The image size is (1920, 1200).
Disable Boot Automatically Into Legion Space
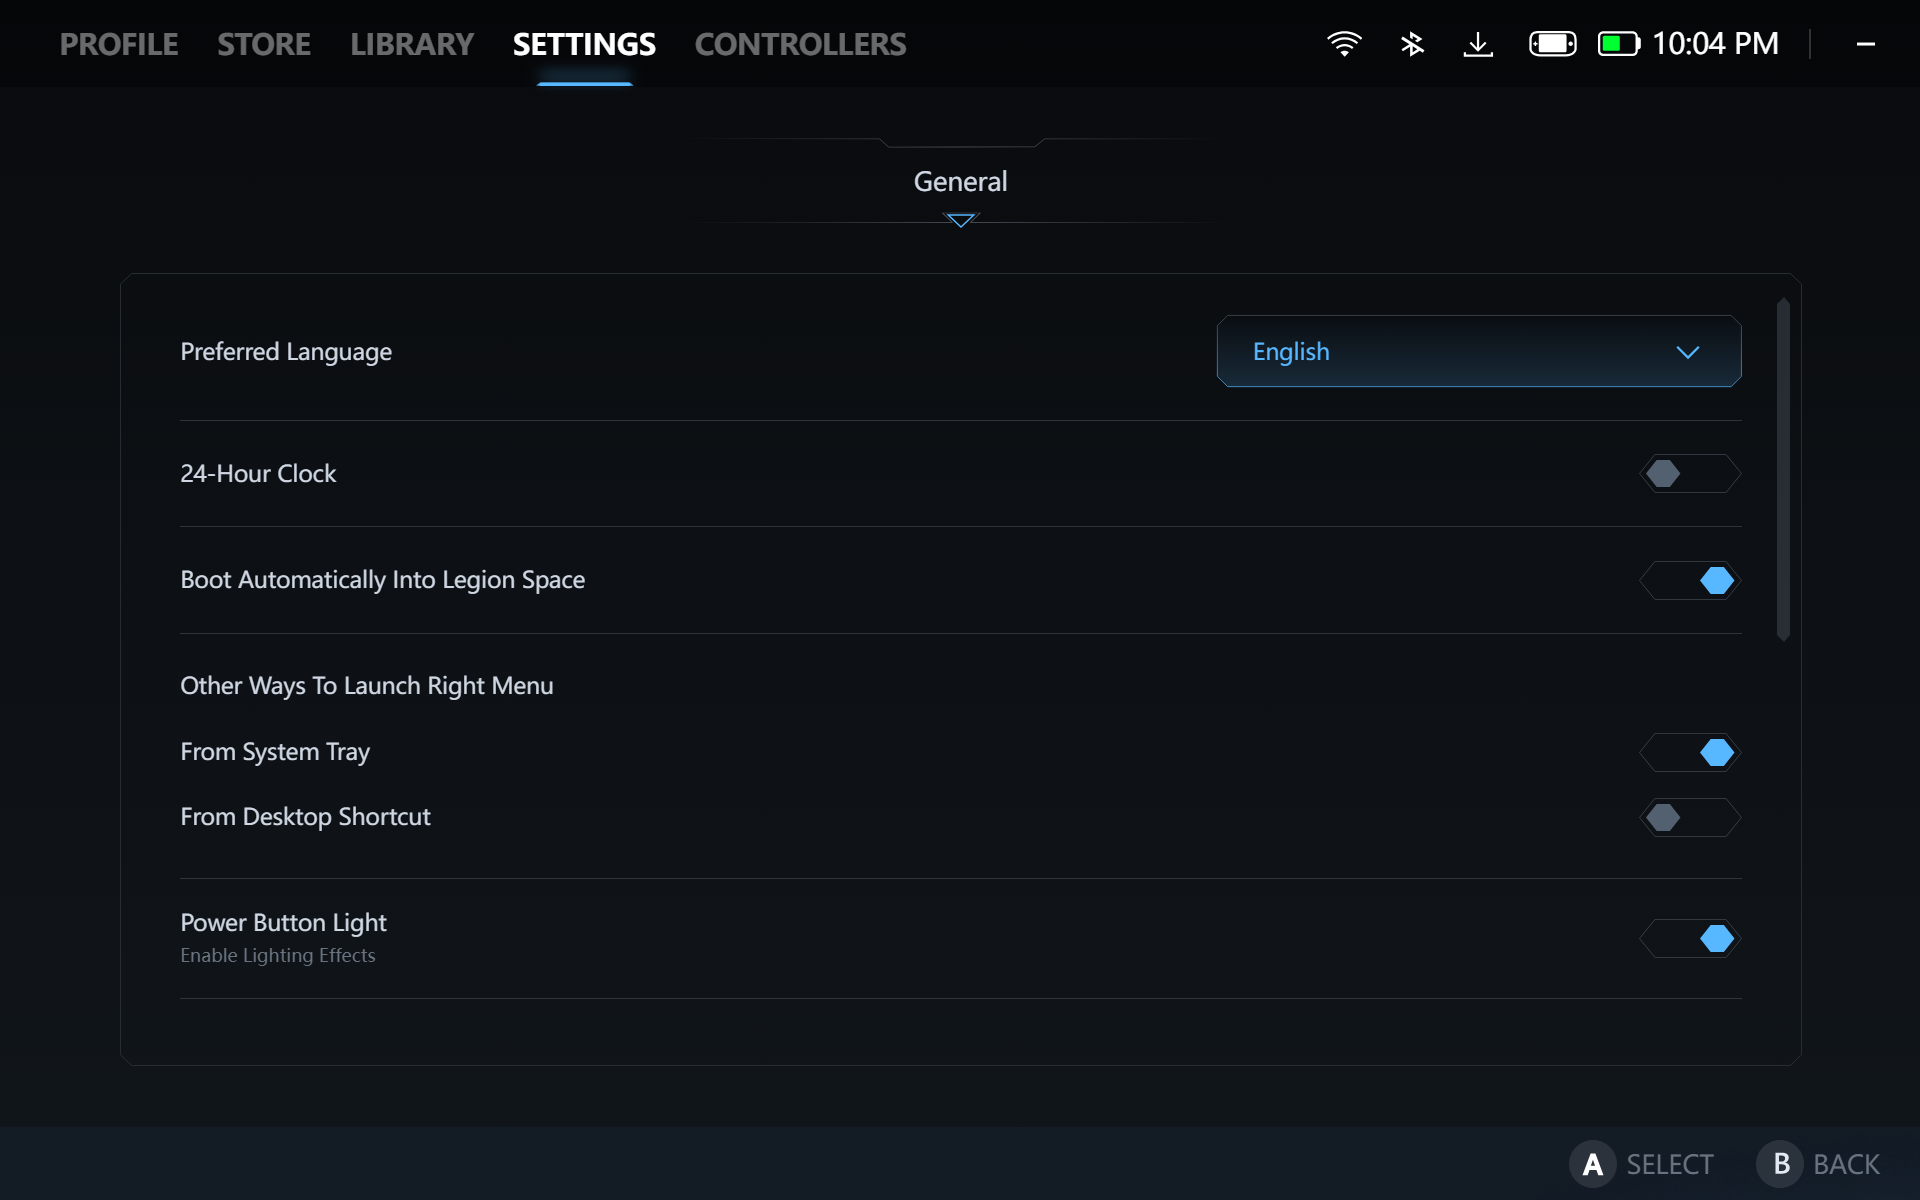pos(1690,580)
